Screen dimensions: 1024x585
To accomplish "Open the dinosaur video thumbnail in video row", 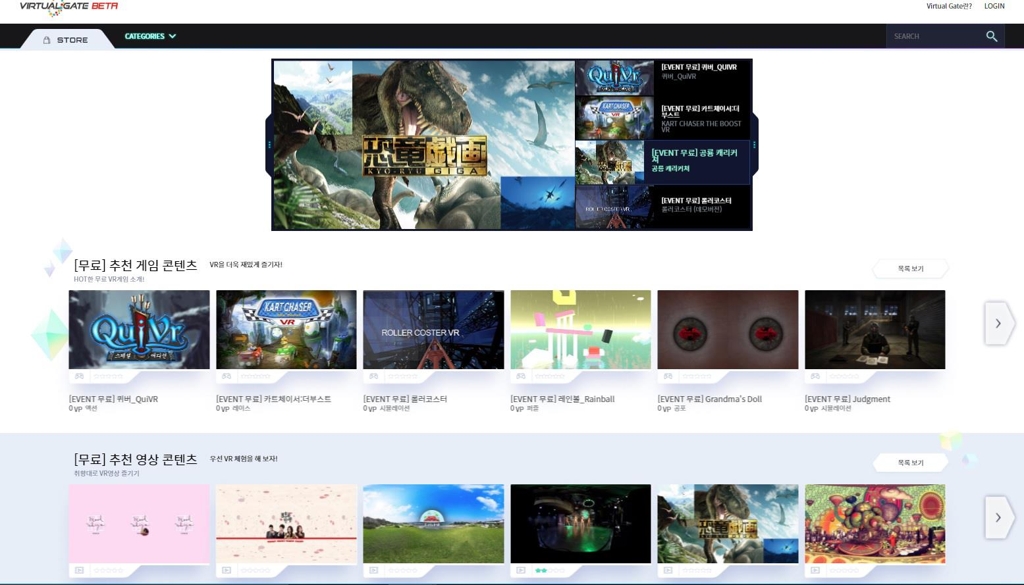I will 728,524.
